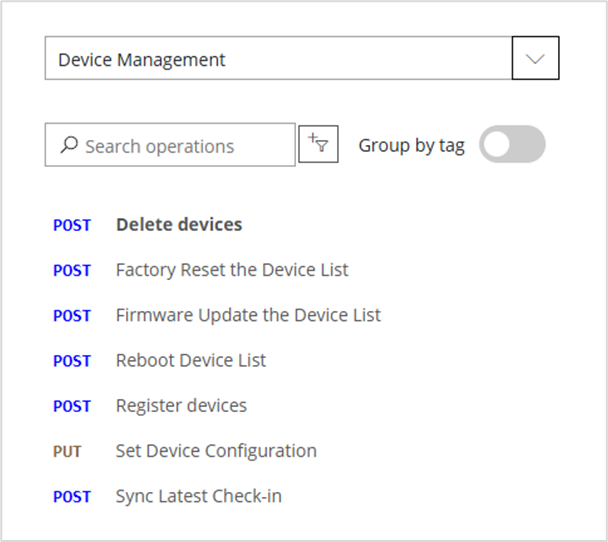
Task: Expand the Device Management dropdown chevron
Action: point(535,59)
